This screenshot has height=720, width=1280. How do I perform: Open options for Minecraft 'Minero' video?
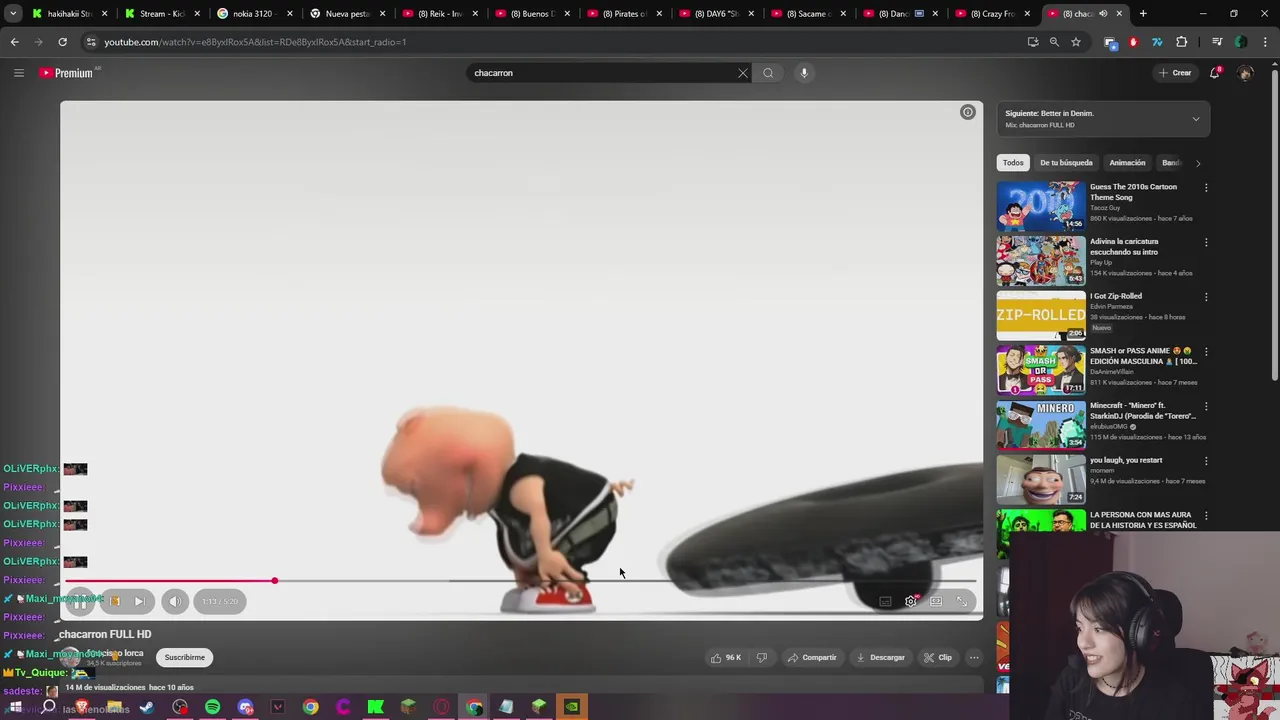click(1206, 407)
